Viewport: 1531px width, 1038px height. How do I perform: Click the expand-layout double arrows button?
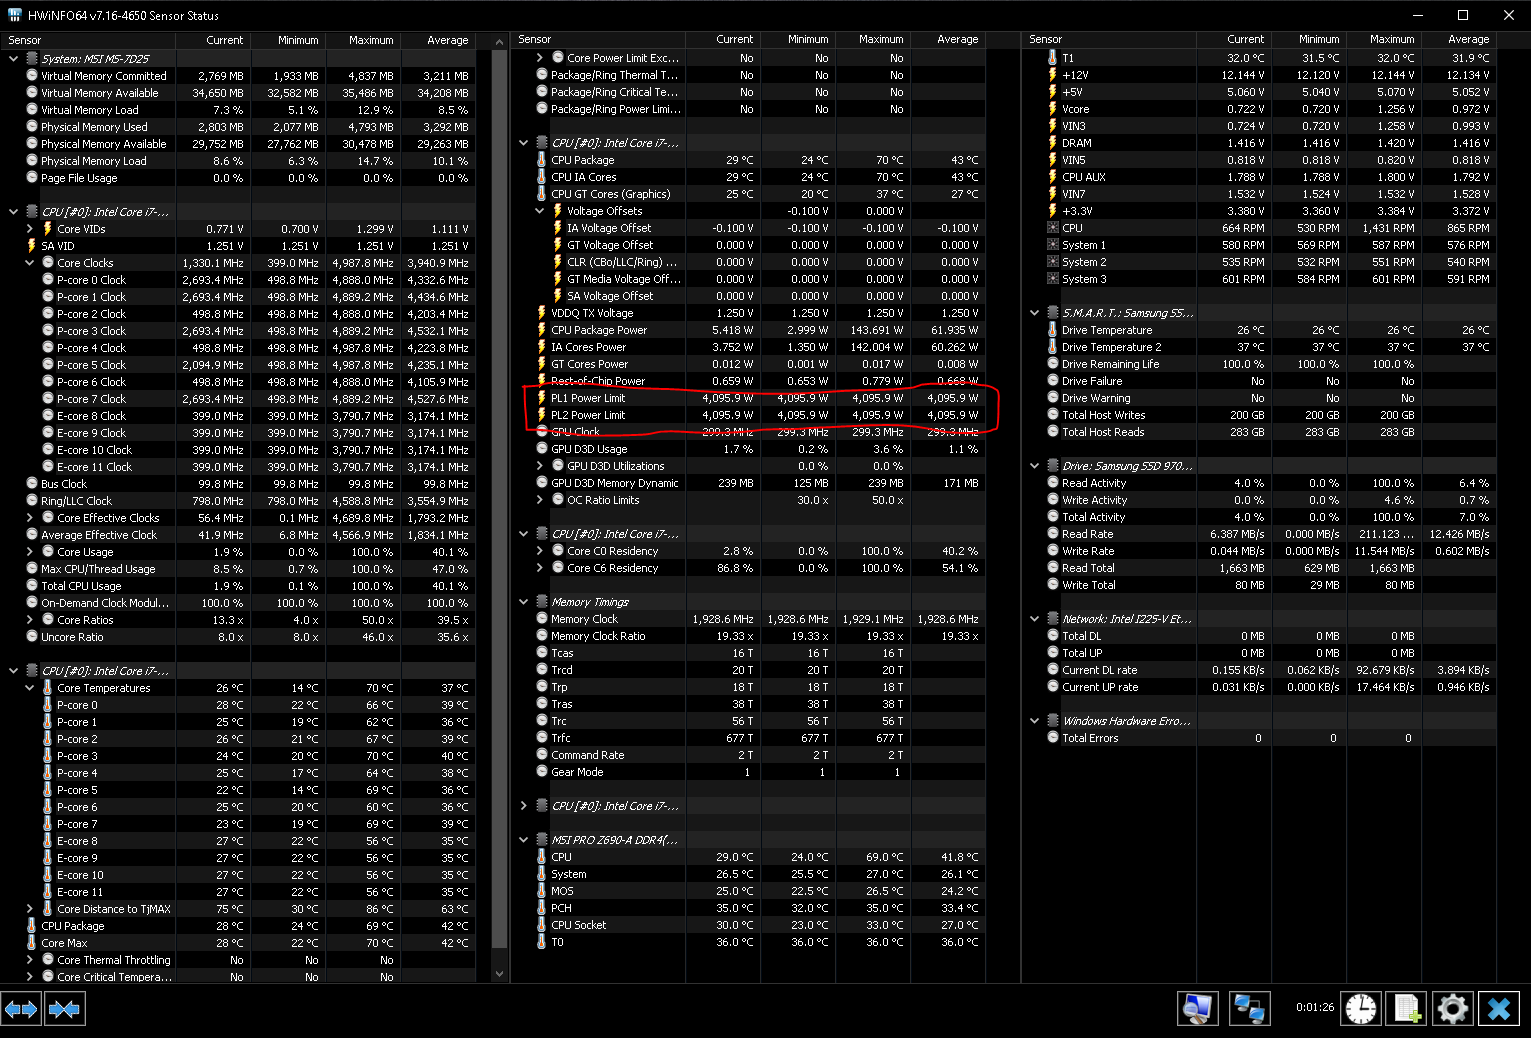[x=21, y=1009]
